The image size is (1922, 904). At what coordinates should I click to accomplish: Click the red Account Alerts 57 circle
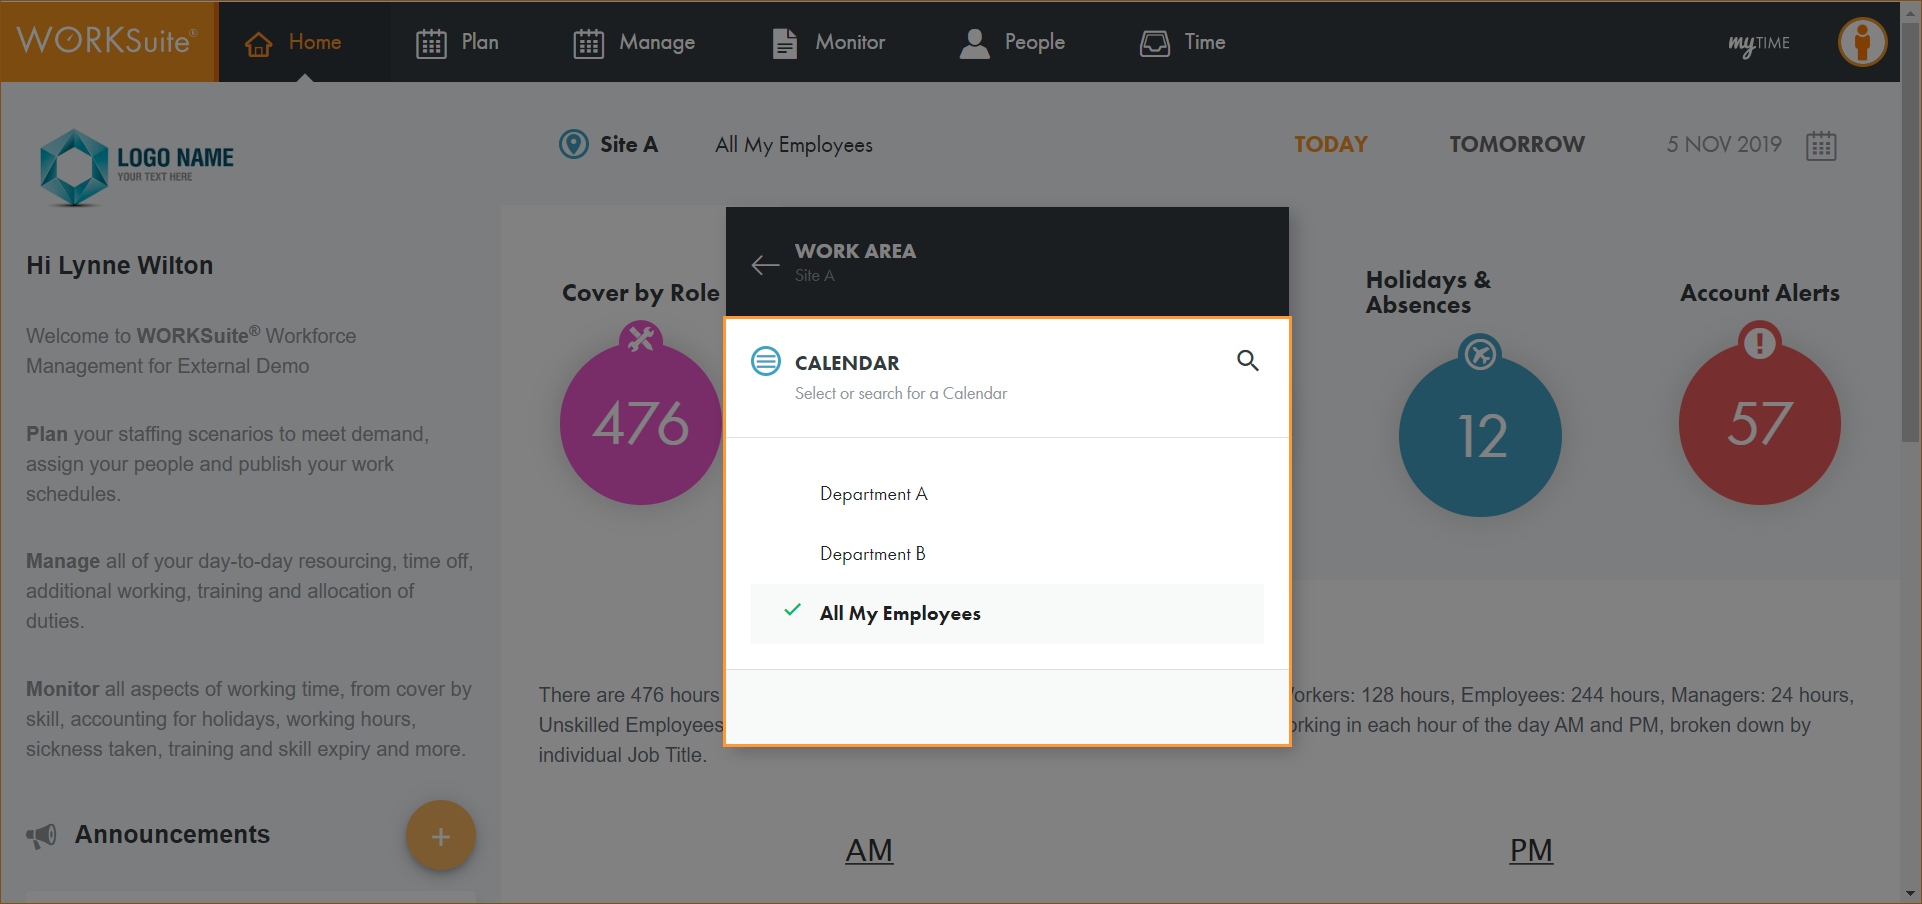[1759, 425]
